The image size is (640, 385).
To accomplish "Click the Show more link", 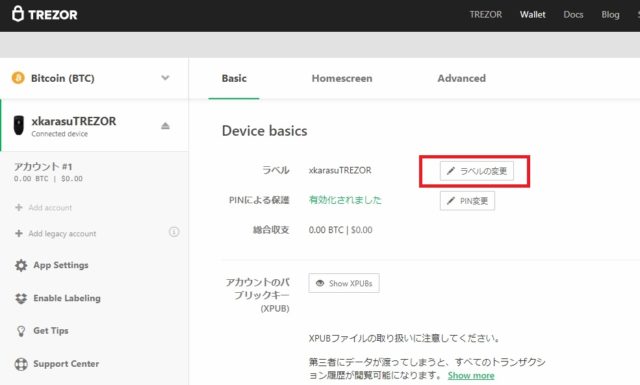I will [x=471, y=375].
